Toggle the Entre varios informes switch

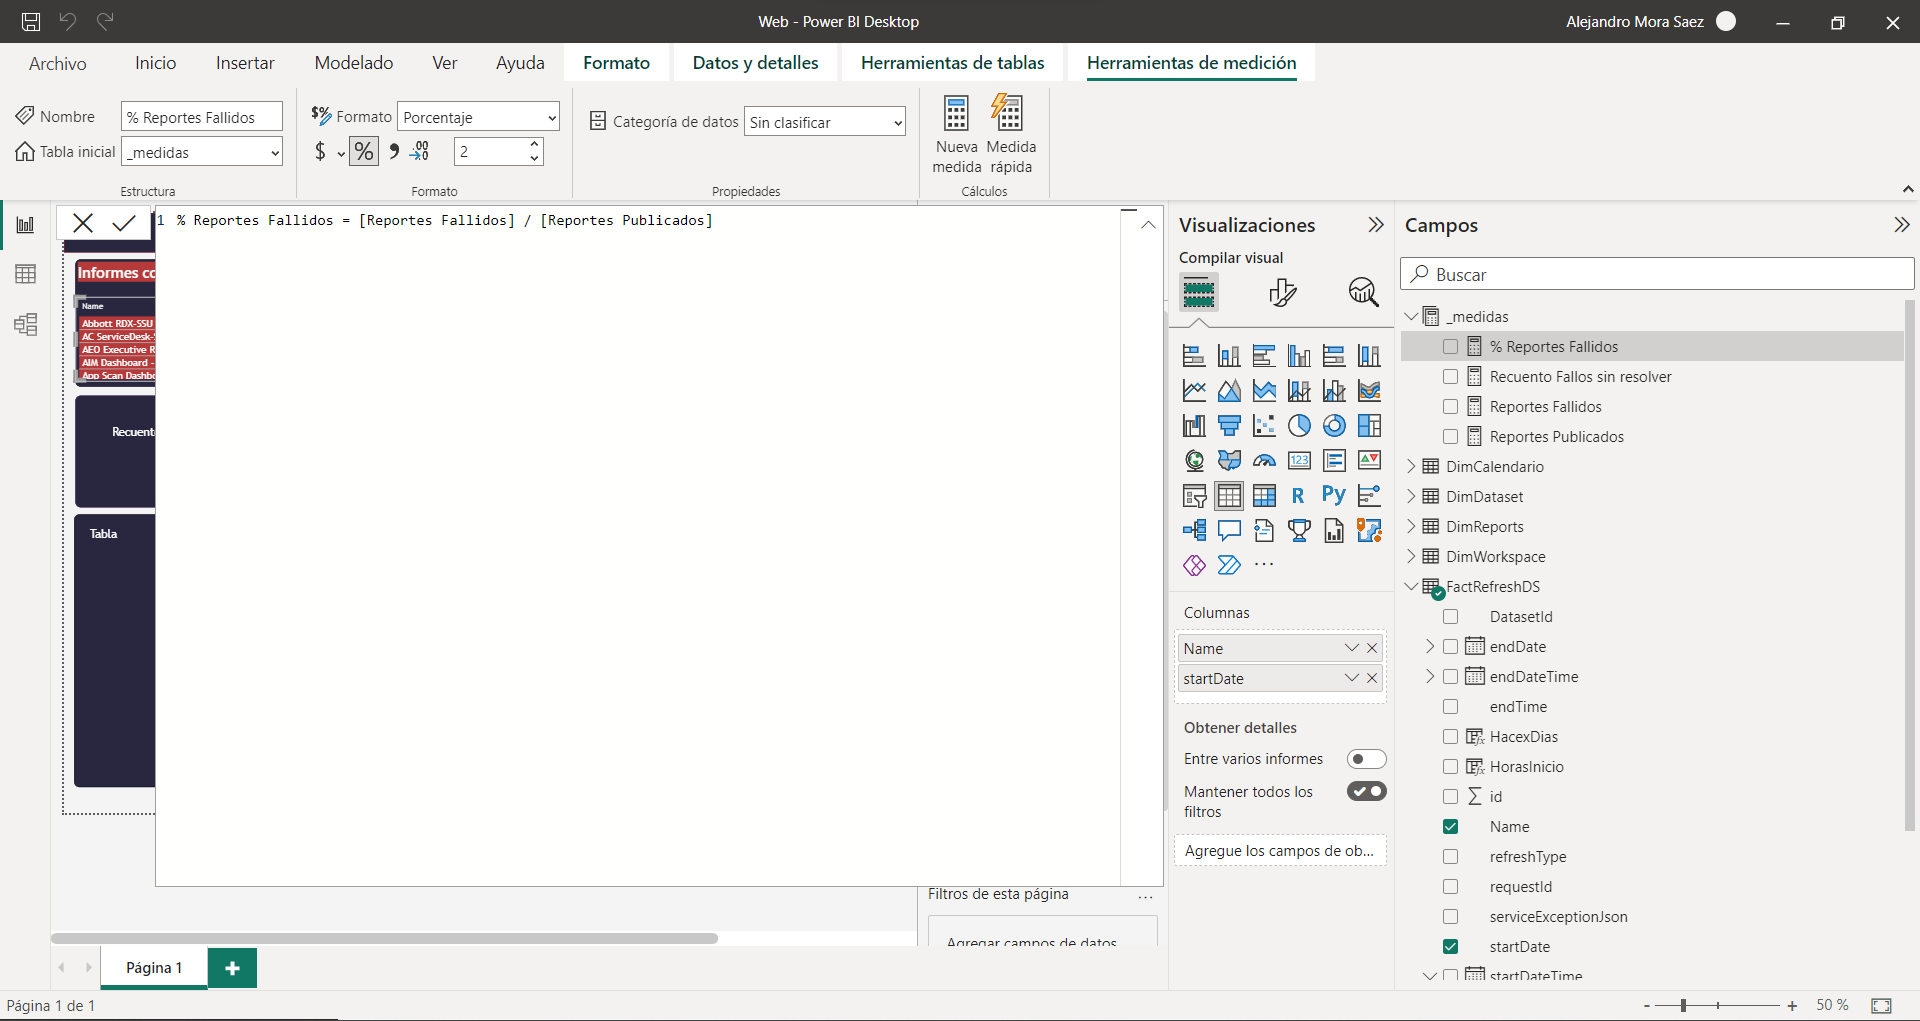click(x=1366, y=759)
